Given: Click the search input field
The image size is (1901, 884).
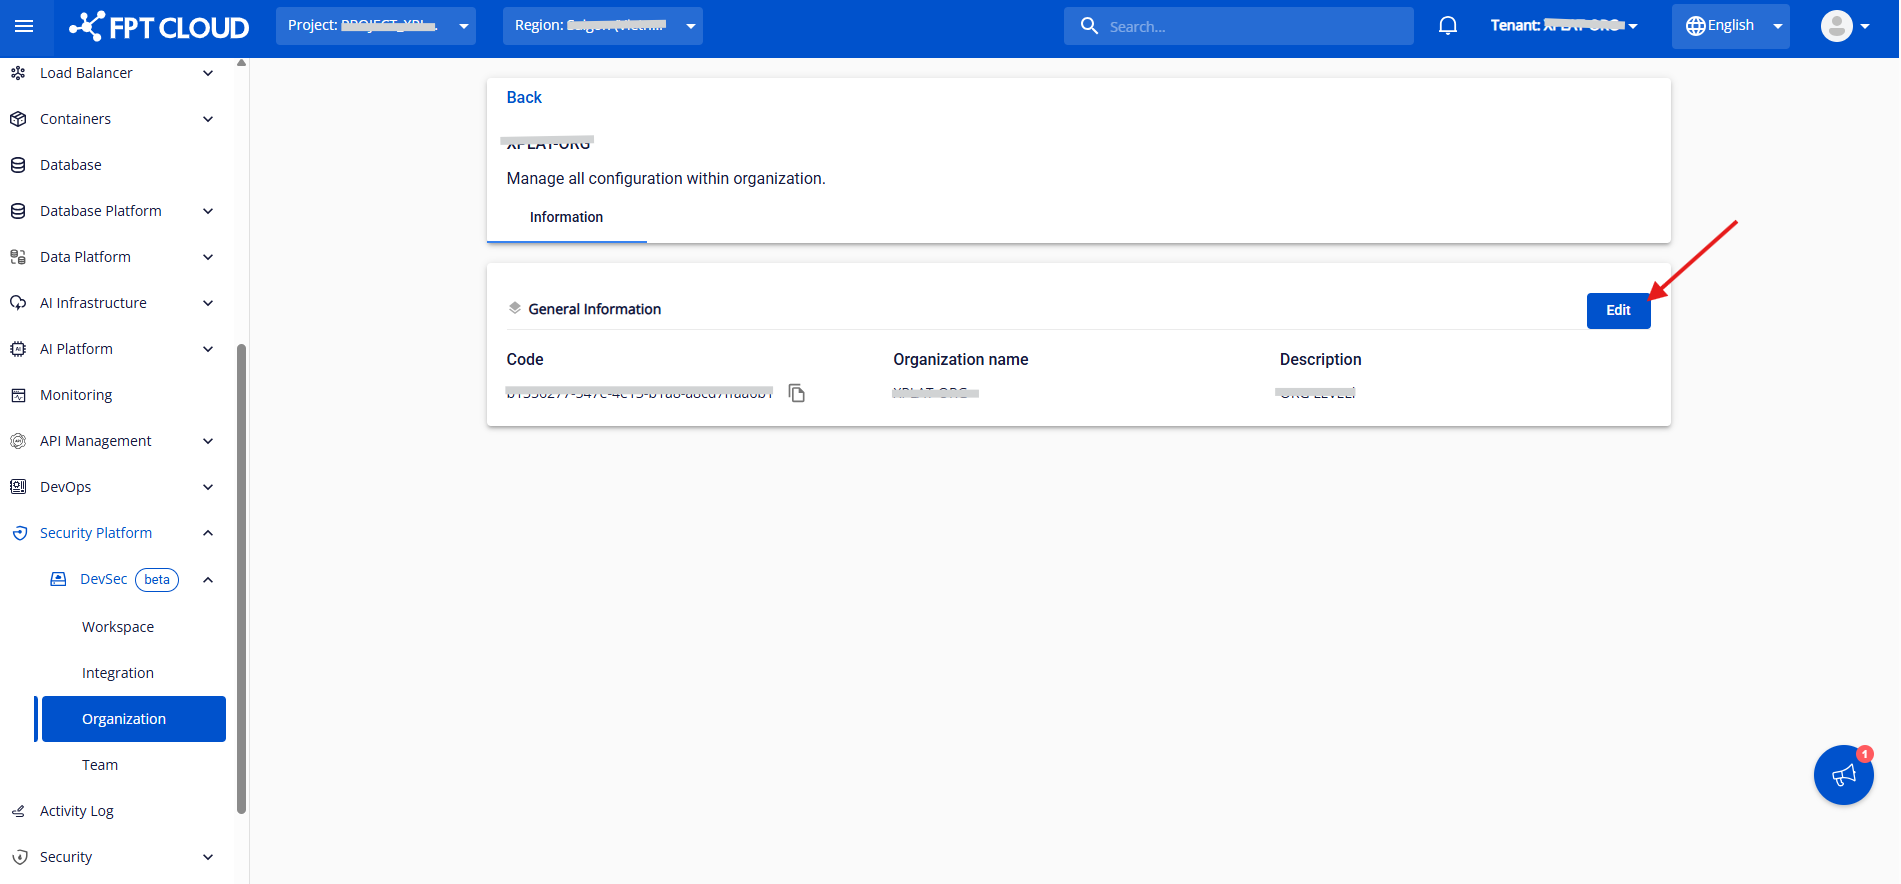Looking at the screenshot, I should pyautogui.click(x=1250, y=27).
